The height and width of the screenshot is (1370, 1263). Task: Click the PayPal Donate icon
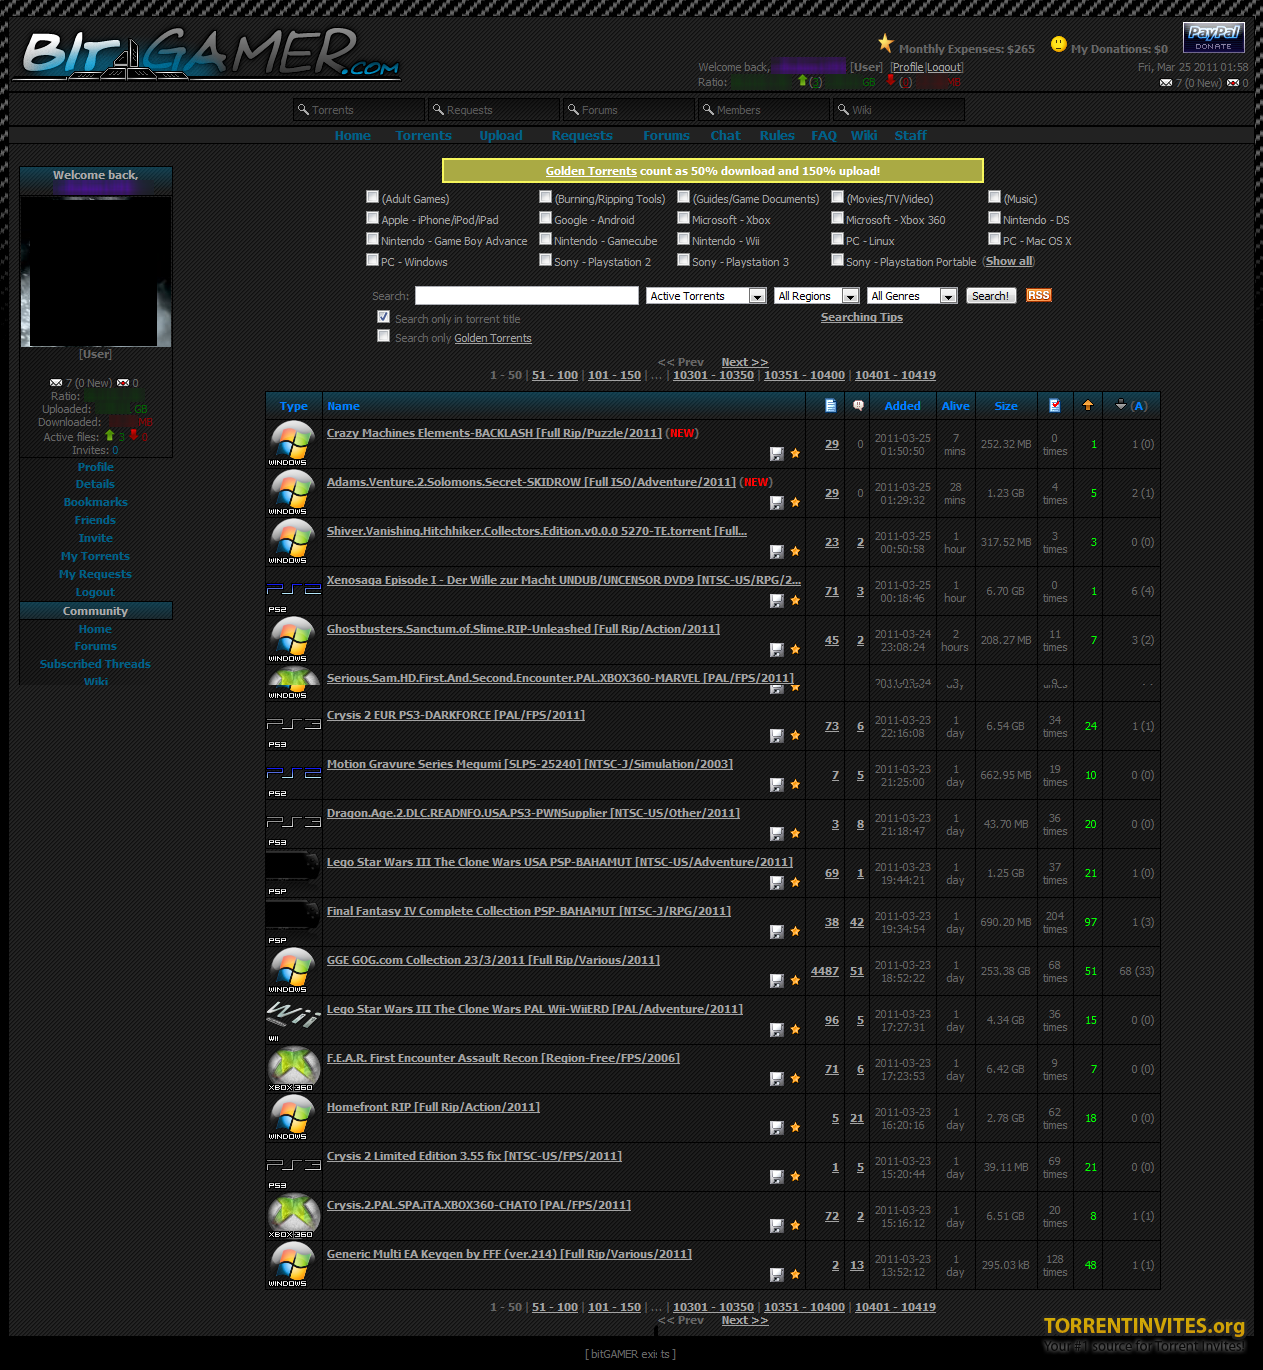click(x=1214, y=37)
